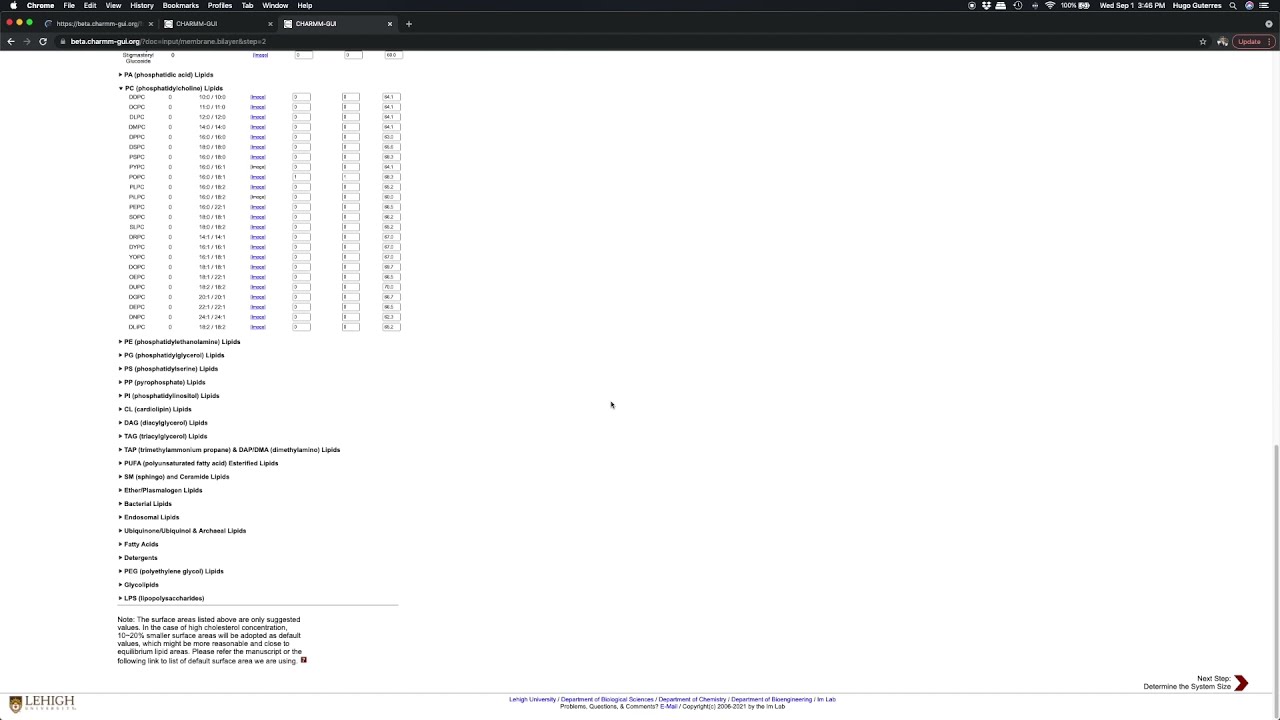Reload the current Chrome page

pos(43,41)
